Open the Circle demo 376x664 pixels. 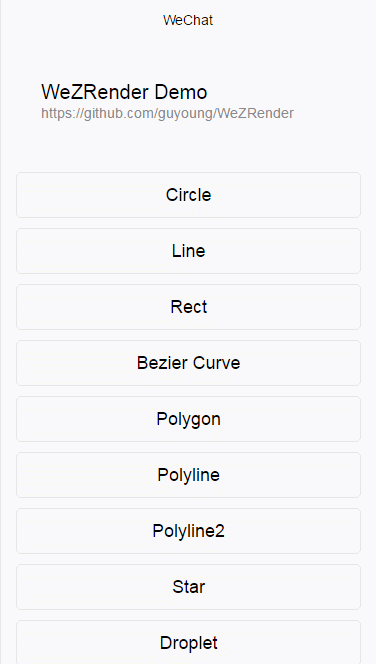point(188,195)
